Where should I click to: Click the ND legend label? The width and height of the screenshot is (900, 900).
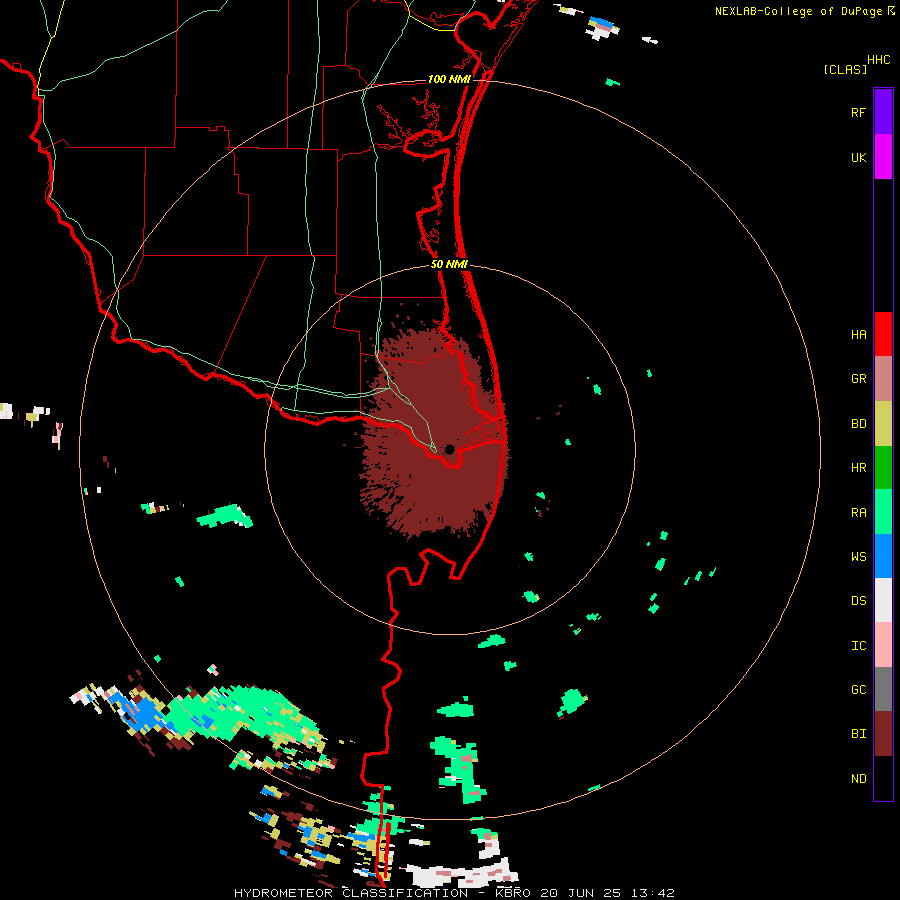pos(858,779)
